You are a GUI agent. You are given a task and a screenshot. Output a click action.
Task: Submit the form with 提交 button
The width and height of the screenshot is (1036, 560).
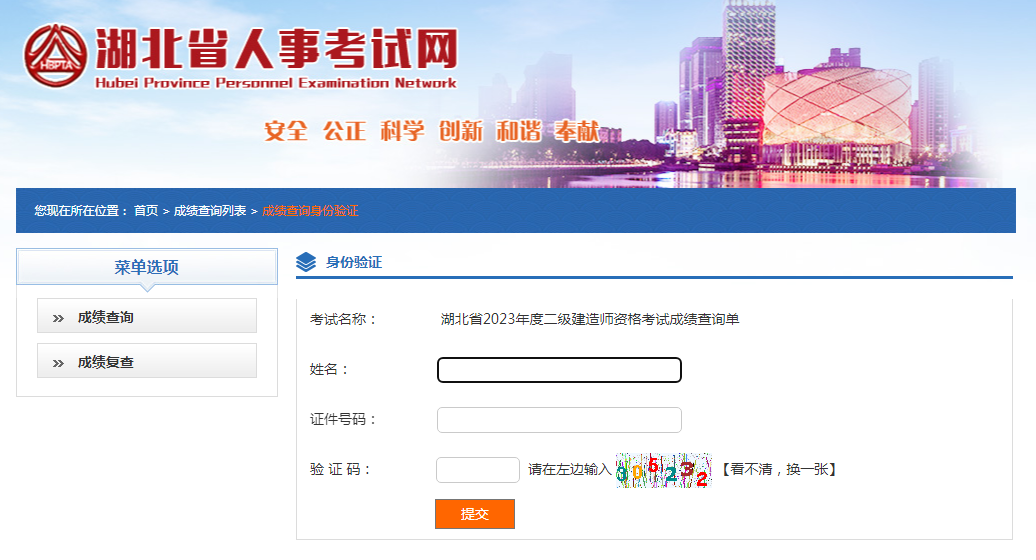point(475,514)
